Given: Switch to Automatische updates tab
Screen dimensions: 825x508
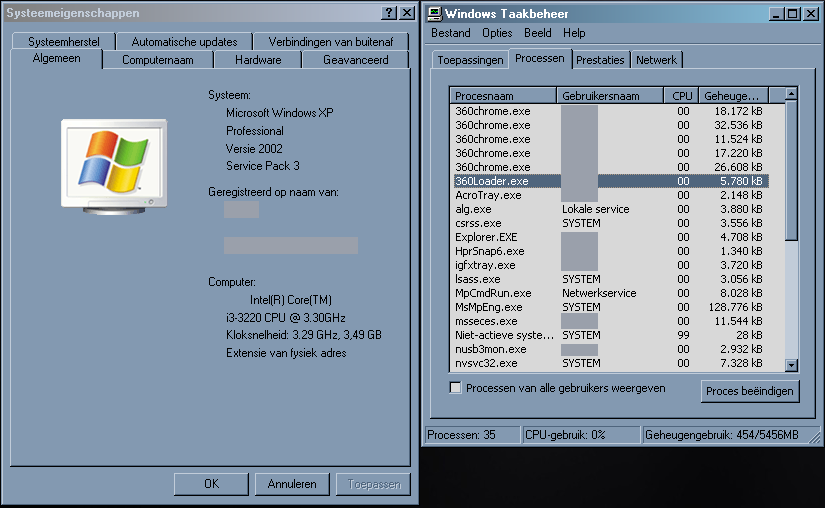Looking at the screenshot, I should (x=184, y=42).
